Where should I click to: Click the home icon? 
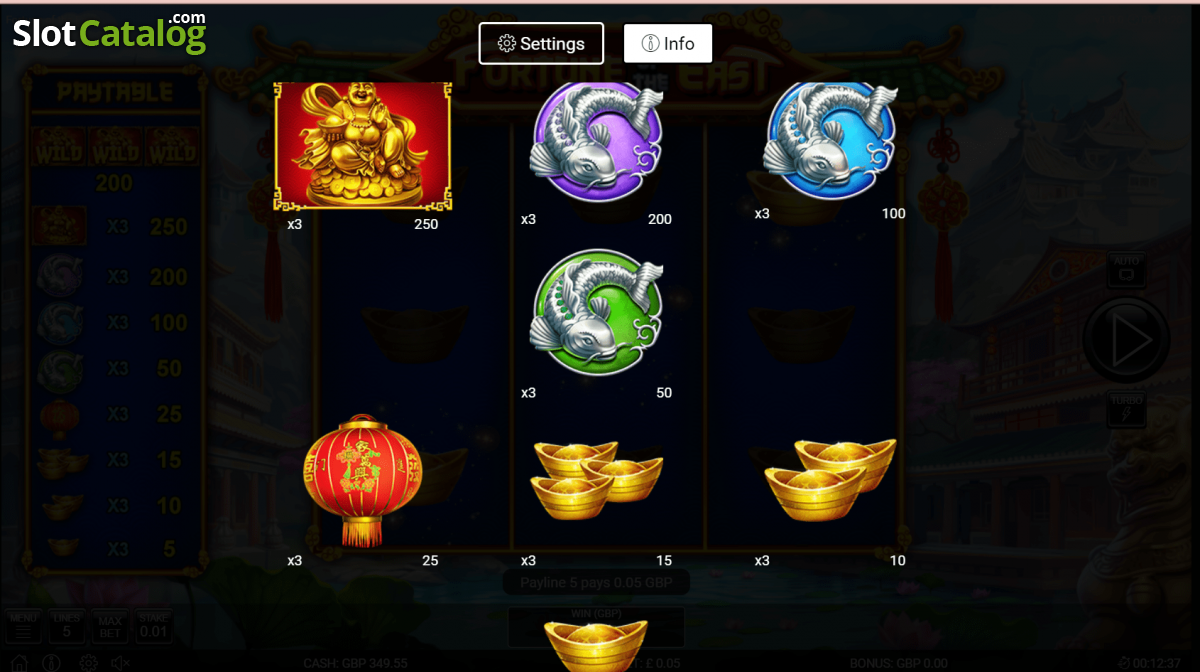(x=19, y=663)
